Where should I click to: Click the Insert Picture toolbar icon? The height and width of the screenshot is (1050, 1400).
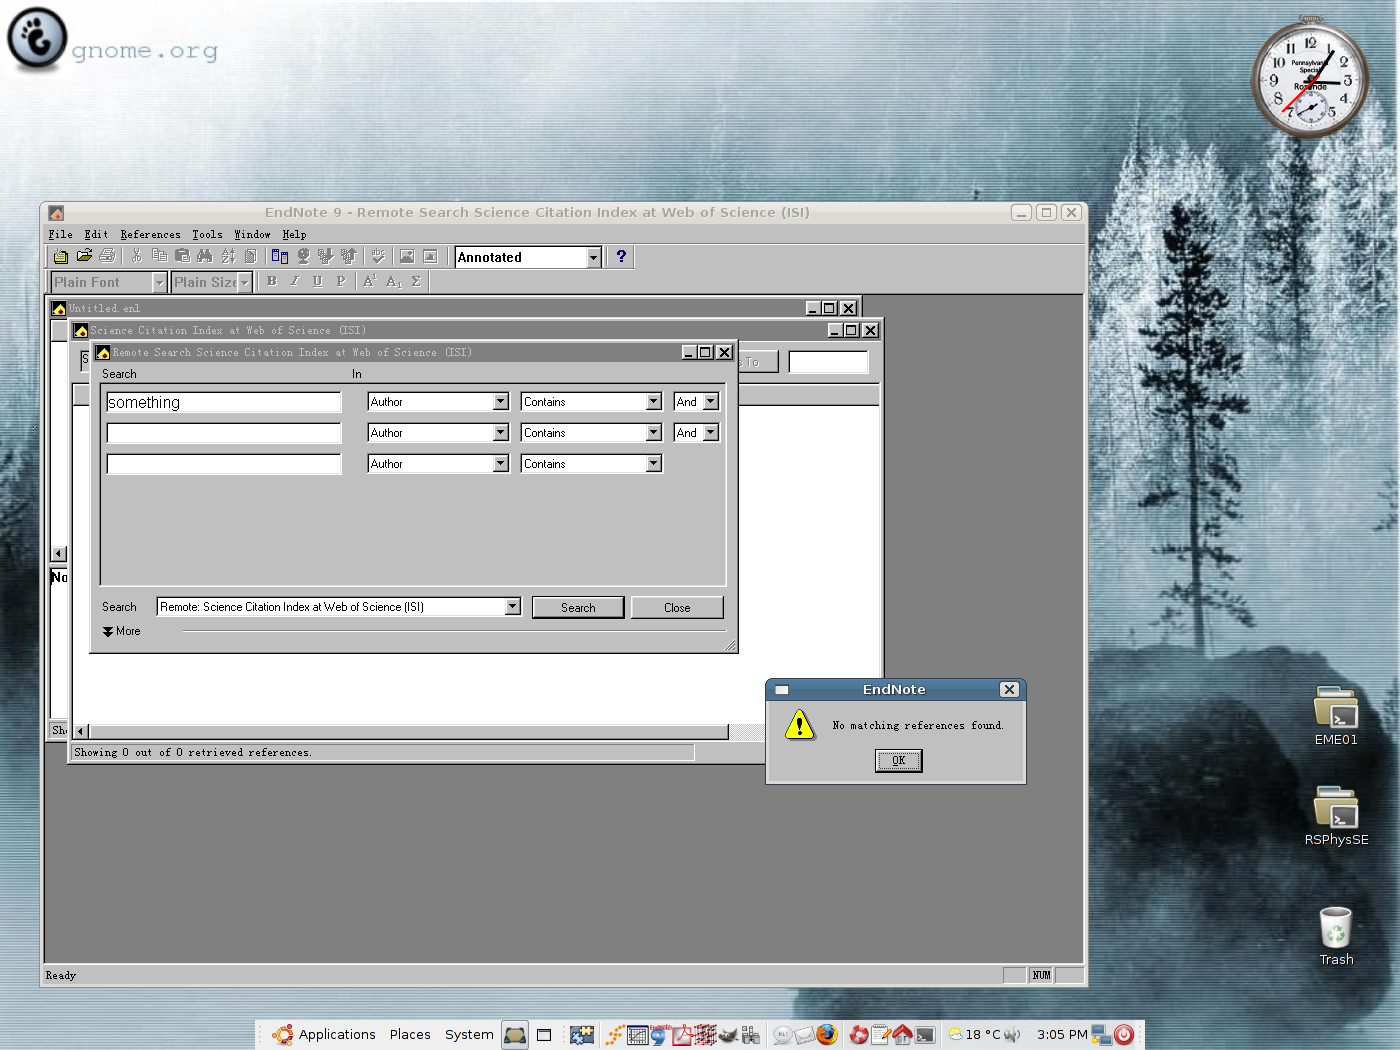(407, 257)
